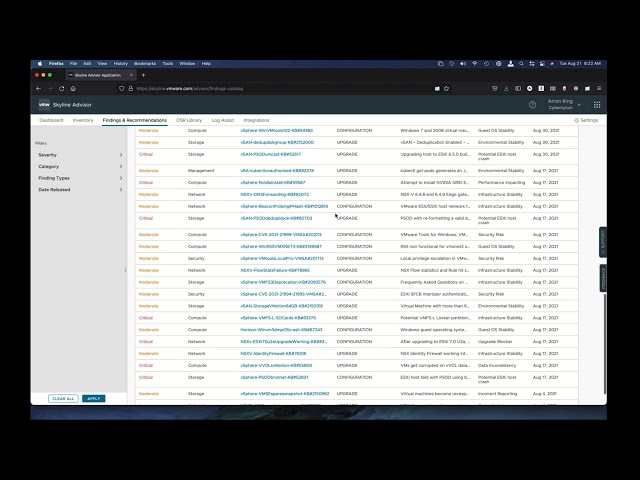Open finding NSXV-IdentityFirewall link

point(273,354)
